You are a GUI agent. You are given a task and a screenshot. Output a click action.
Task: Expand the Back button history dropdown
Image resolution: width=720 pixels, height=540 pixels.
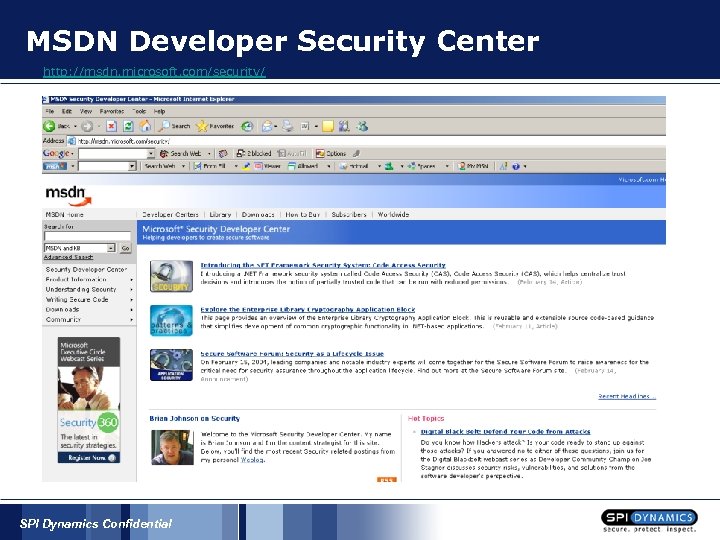click(75, 126)
